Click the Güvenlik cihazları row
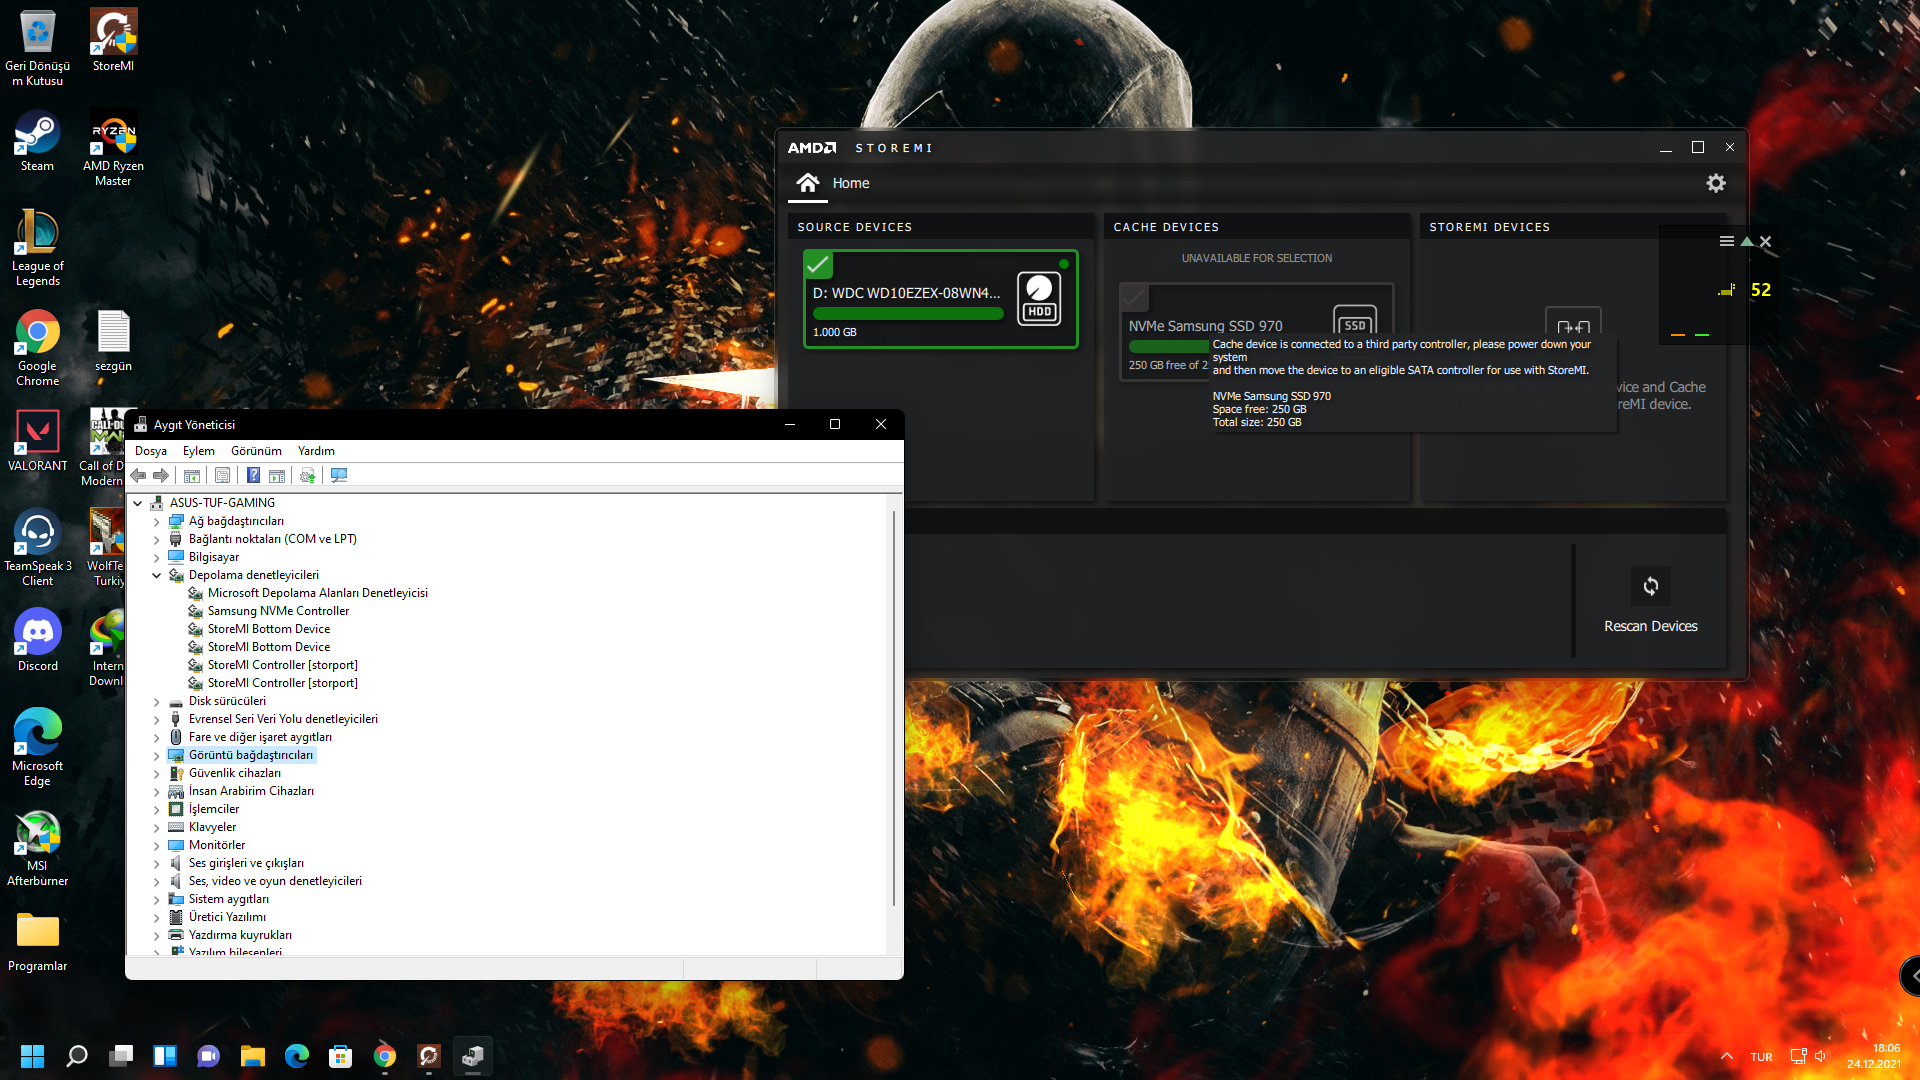1920x1080 pixels. (235, 773)
